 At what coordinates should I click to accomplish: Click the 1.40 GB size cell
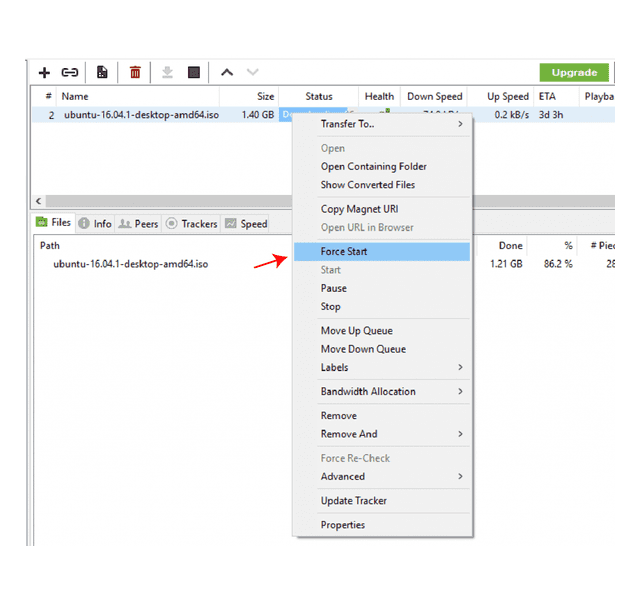[258, 115]
